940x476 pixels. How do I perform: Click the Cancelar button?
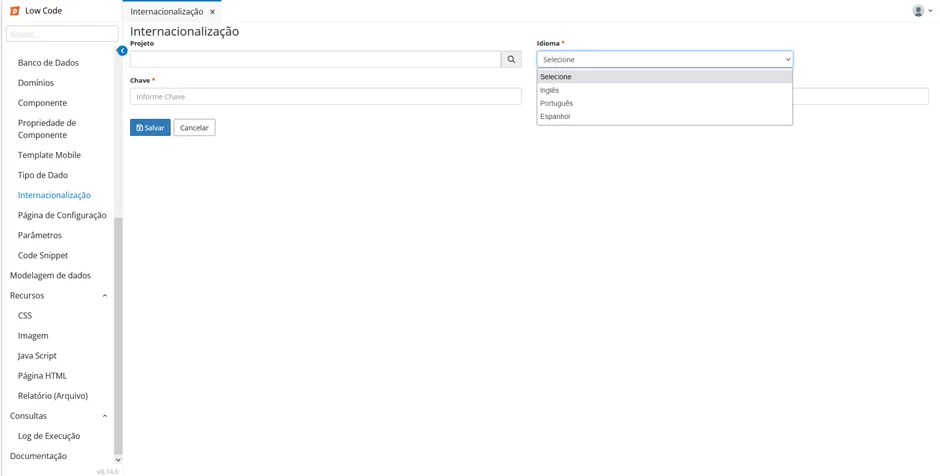coord(194,128)
